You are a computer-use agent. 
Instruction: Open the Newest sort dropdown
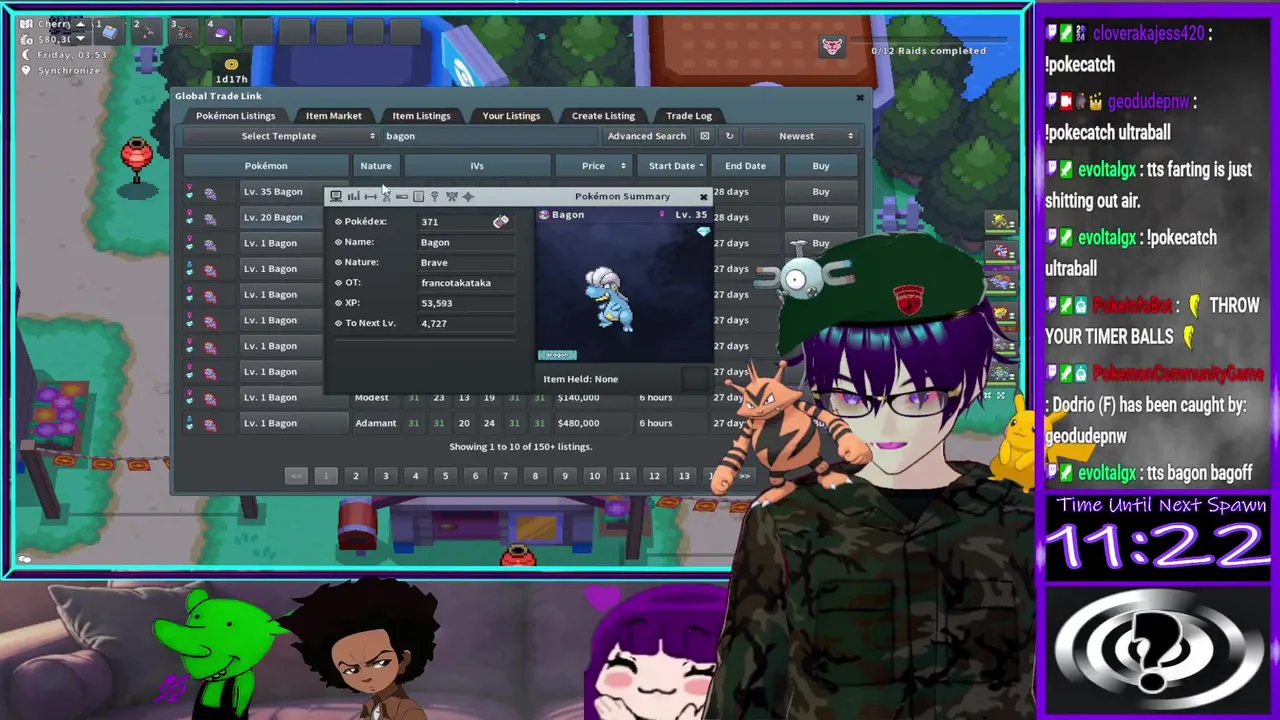[x=803, y=136]
